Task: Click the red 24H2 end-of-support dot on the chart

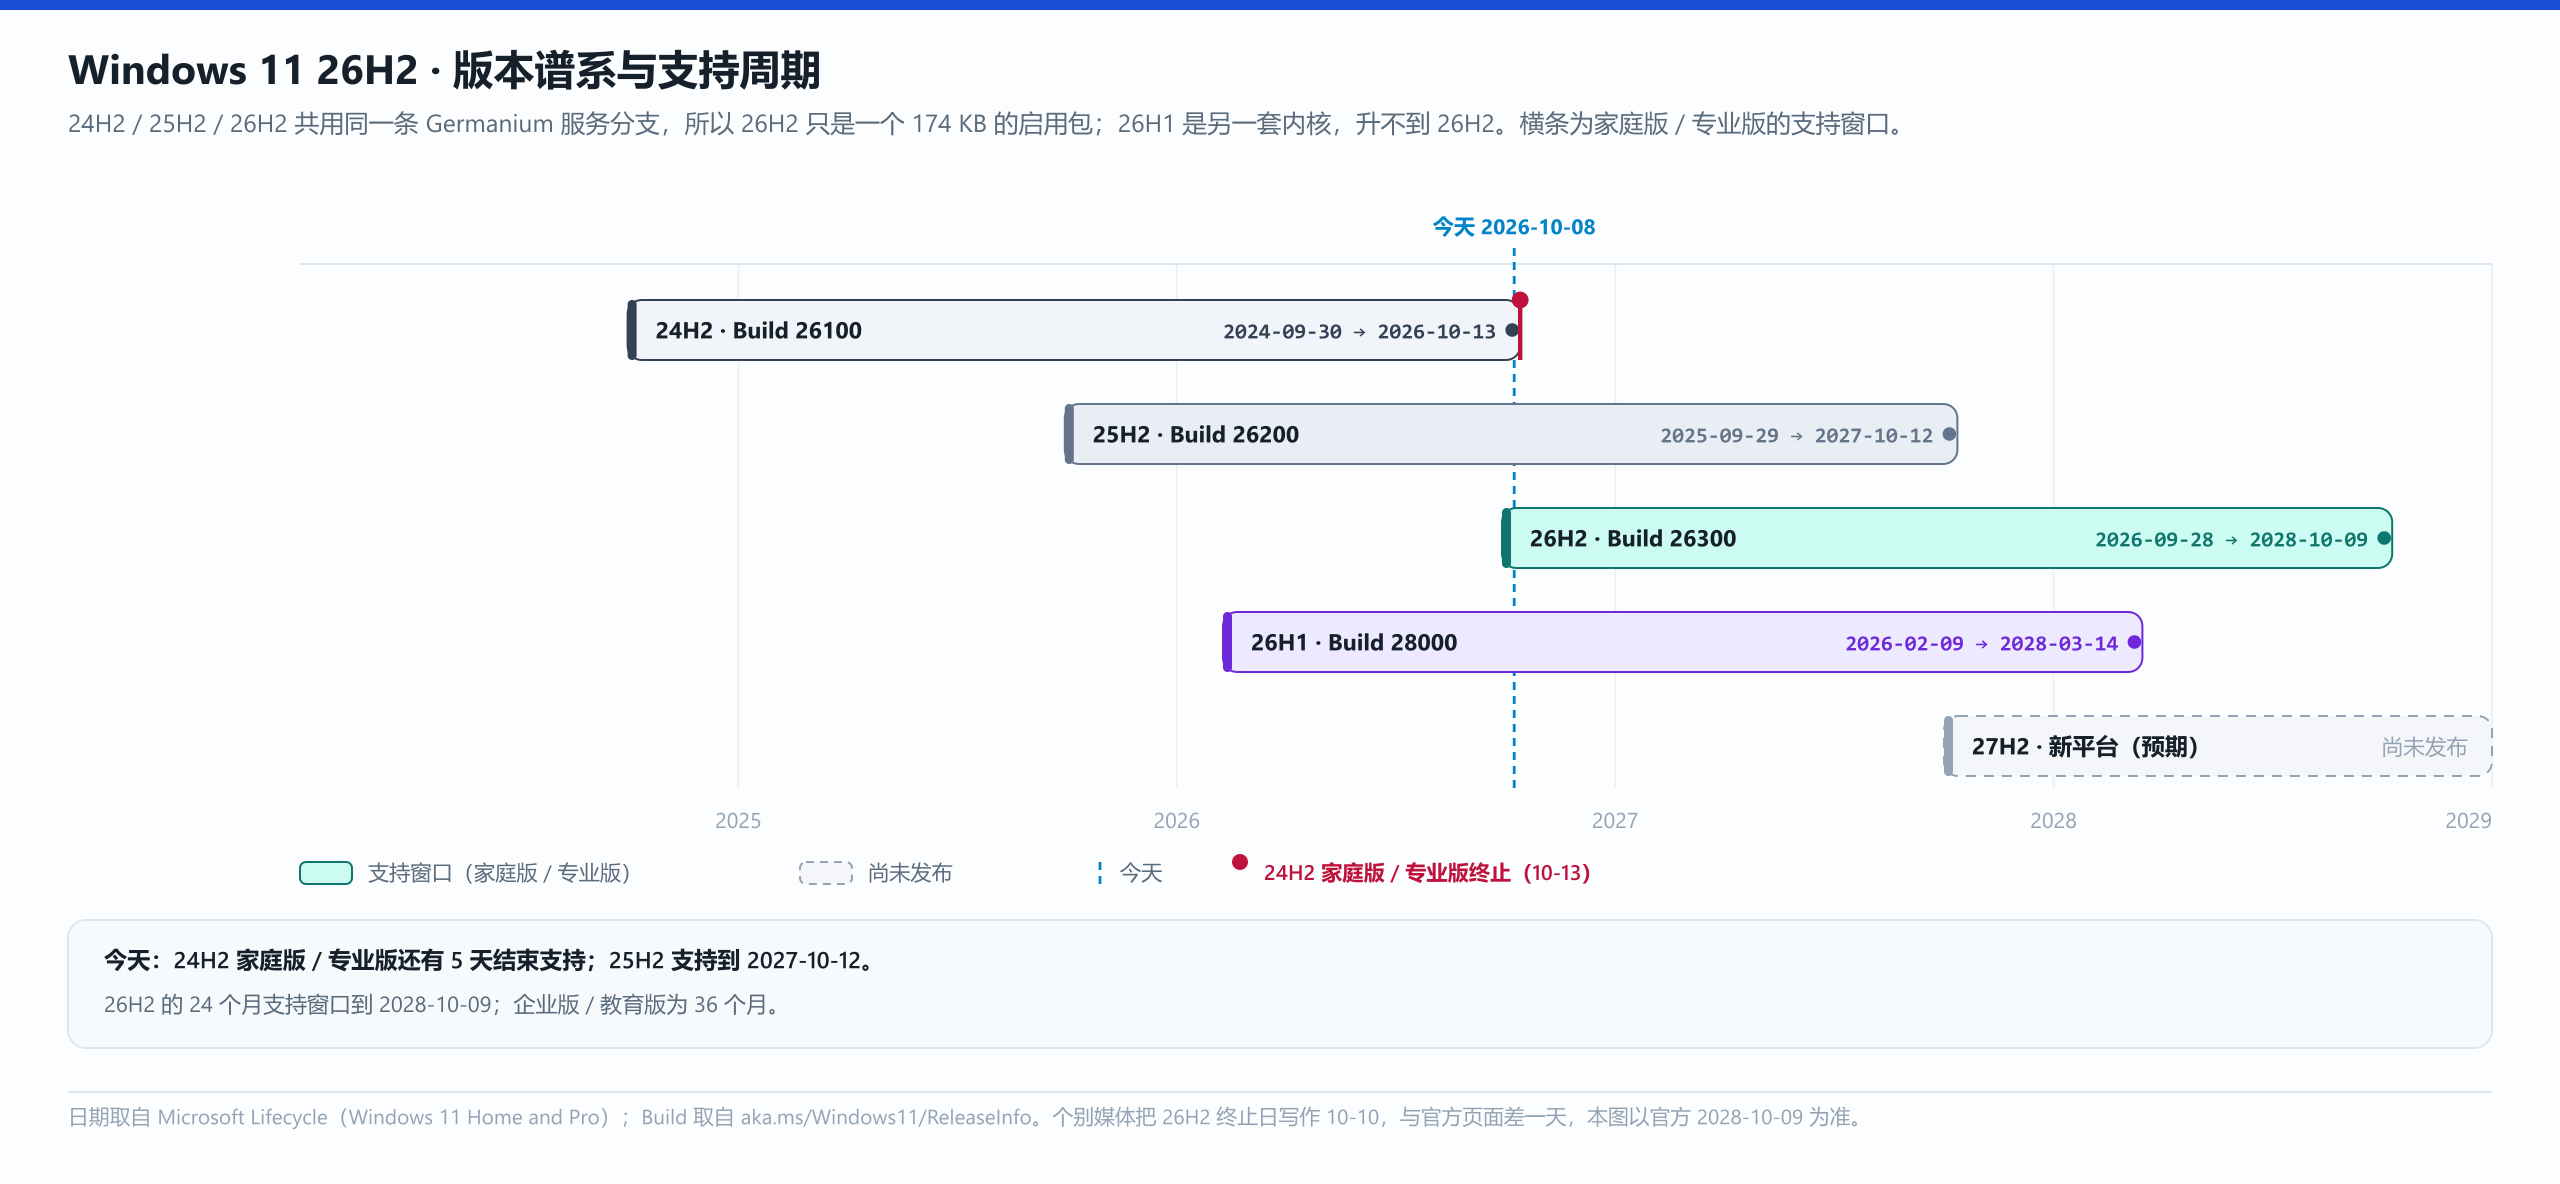Action: click(x=1520, y=300)
